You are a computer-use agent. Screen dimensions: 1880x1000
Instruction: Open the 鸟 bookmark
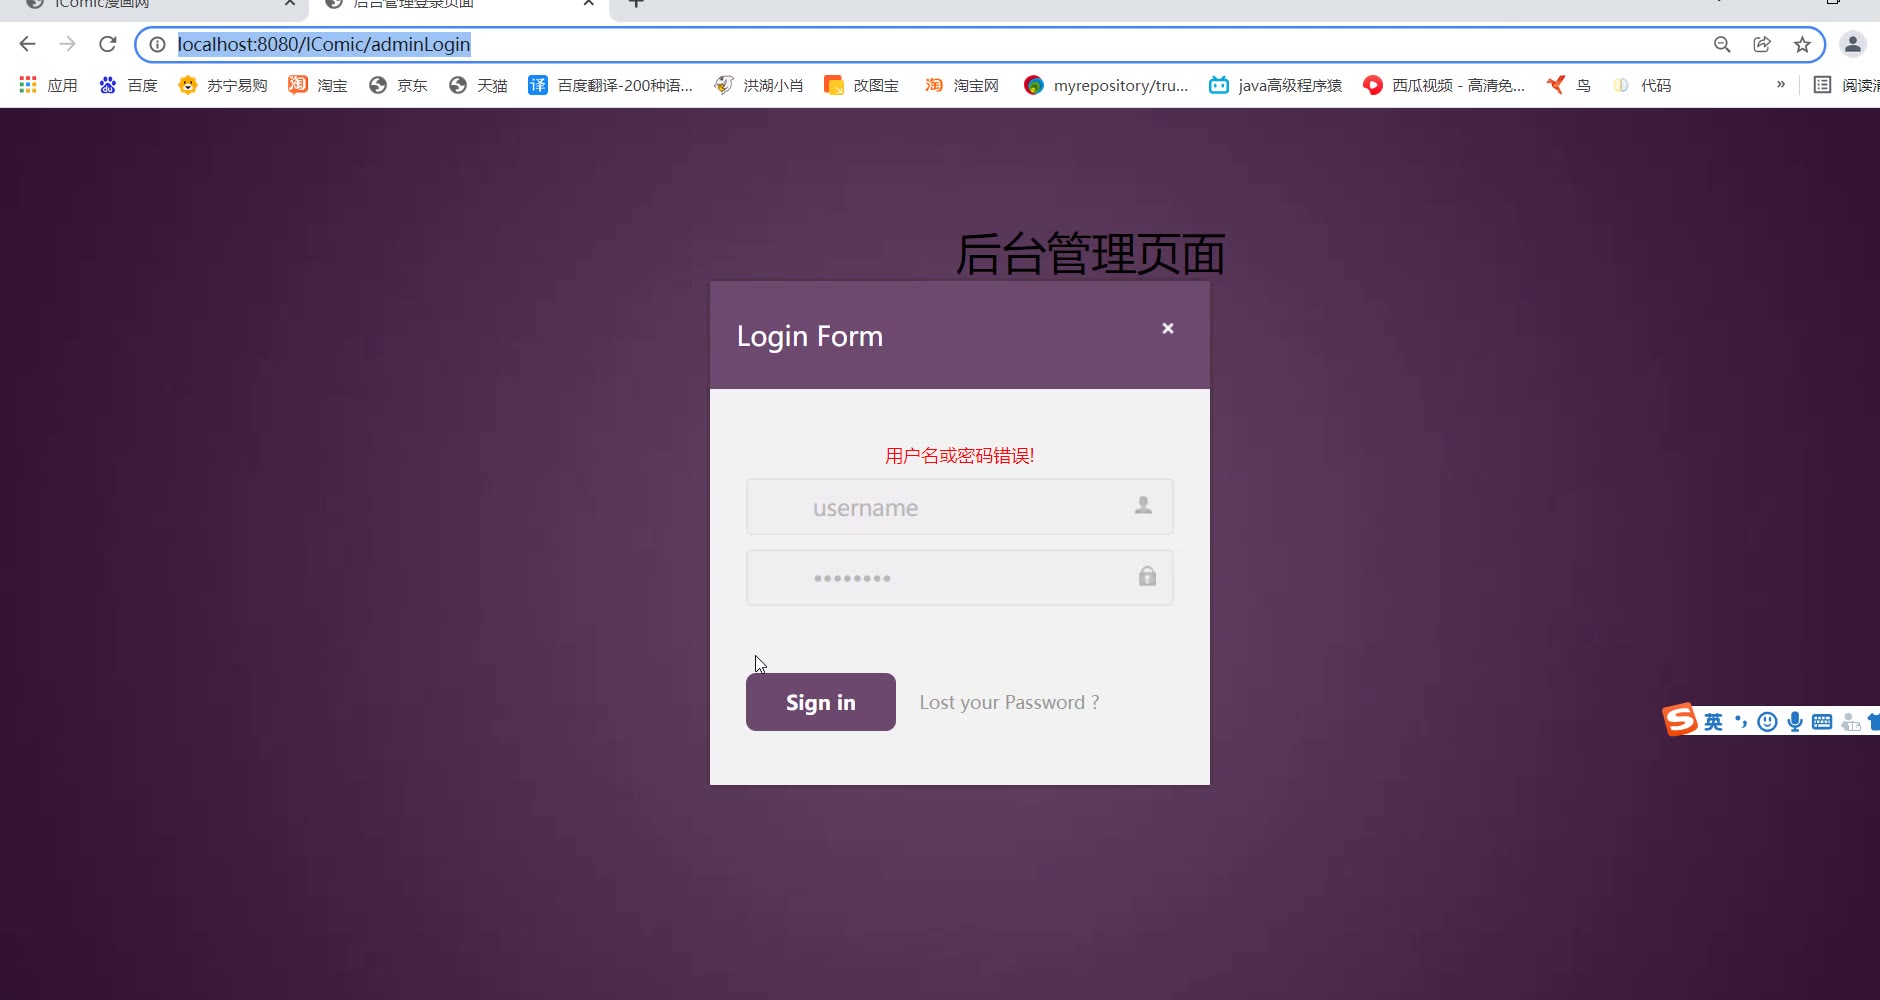[x=1568, y=85]
